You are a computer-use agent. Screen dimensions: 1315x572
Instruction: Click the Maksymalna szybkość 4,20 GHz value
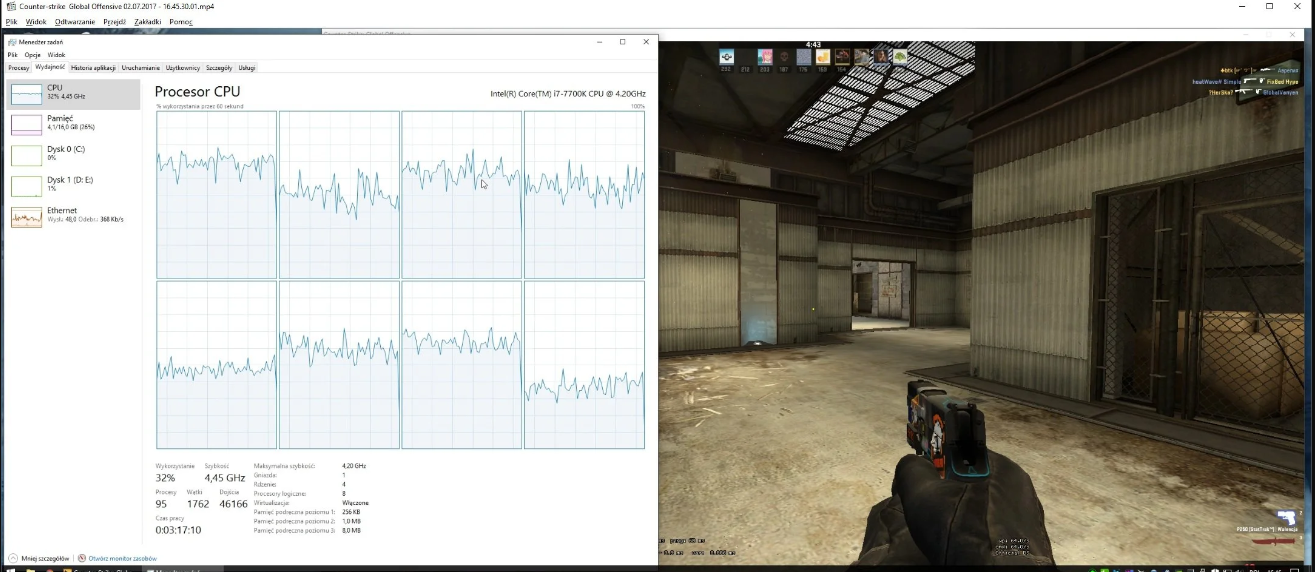coord(354,466)
